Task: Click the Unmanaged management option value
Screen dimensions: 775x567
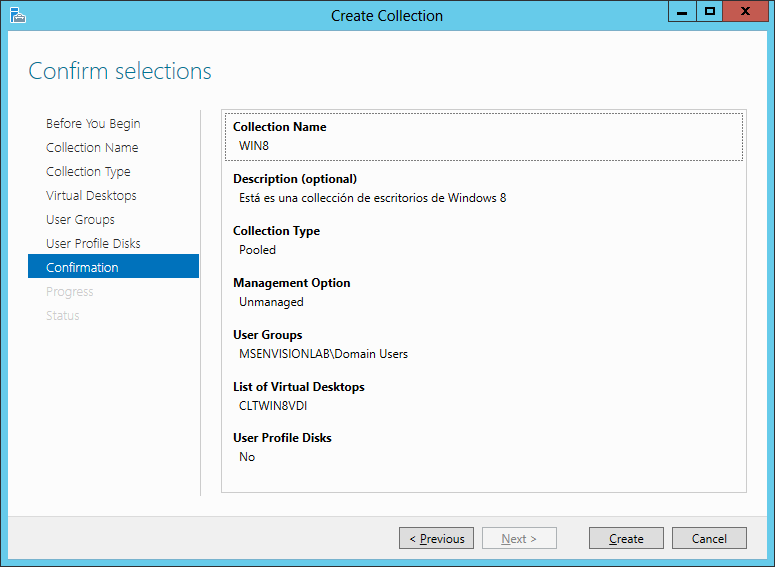Action: click(271, 302)
